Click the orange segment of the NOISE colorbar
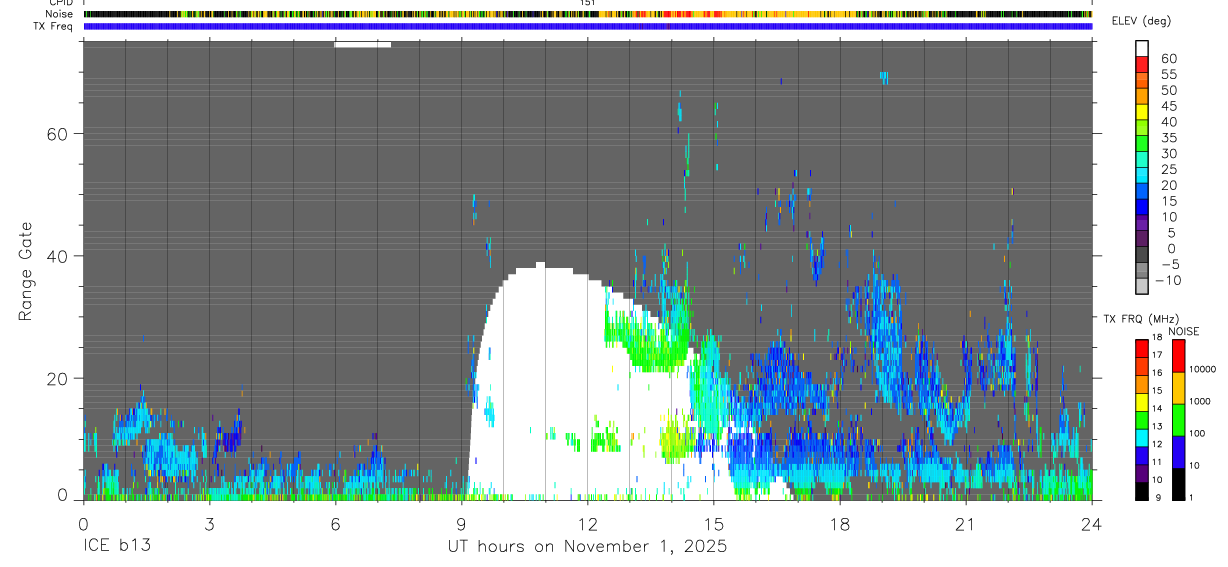Viewport: 1228px width, 567px height. coord(1178,388)
